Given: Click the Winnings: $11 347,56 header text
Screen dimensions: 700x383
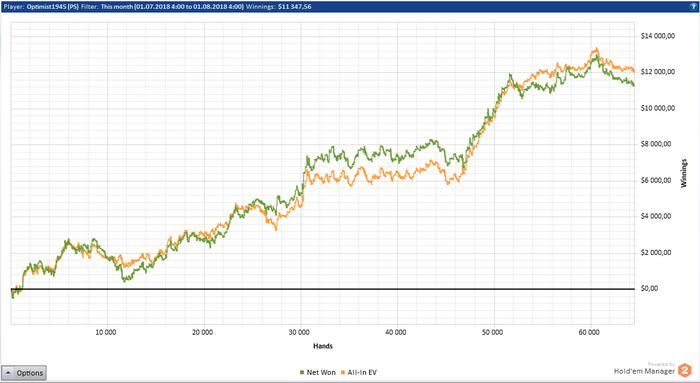Looking at the screenshot, I should pyautogui.click(x=279, y=7).
